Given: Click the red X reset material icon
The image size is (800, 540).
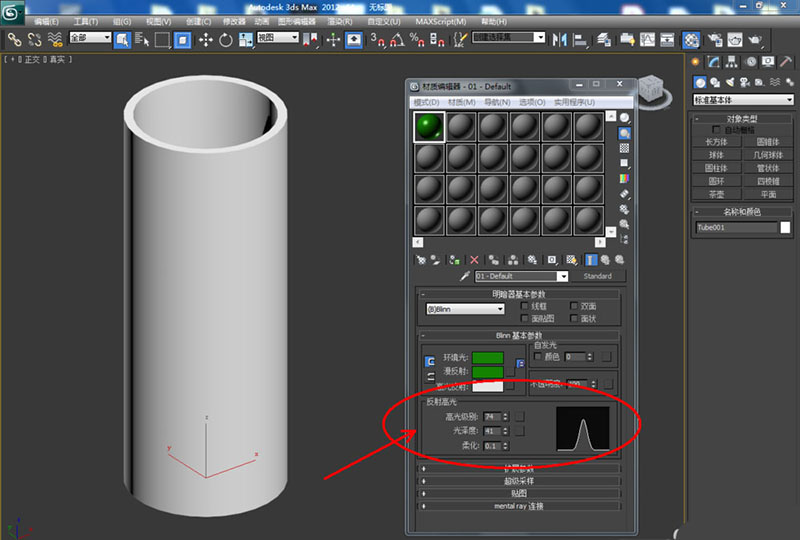Looking at the screenshot, I should point(474,259).
